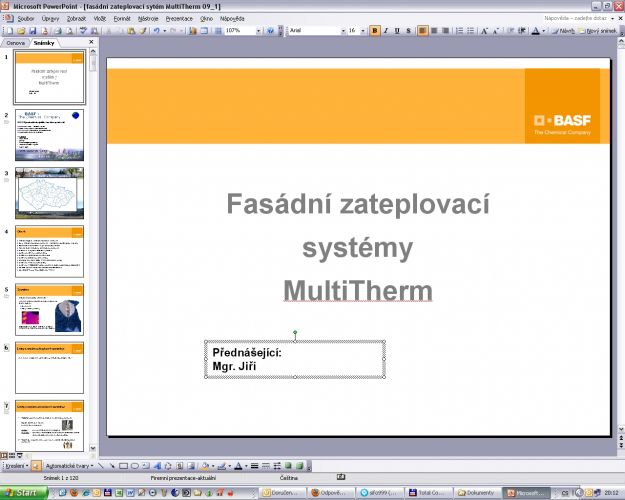Switch to the Osnova tab
Screen dimensions: 625x500
pyautogui.click(x=16, y=43)
